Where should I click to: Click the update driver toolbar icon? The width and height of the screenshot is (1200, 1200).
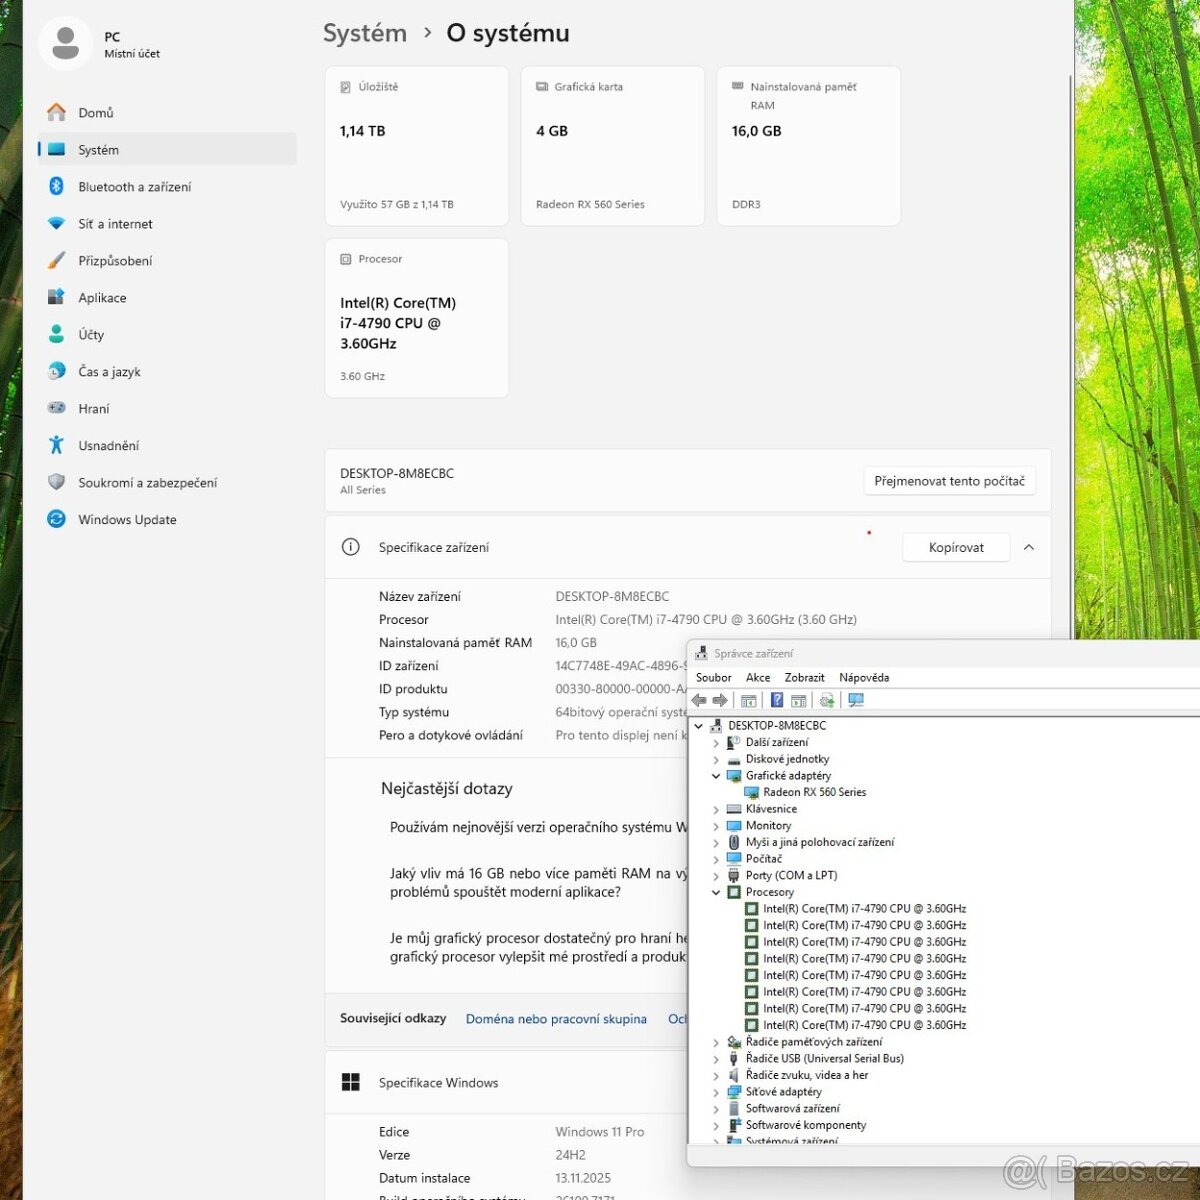[x=827, y=700]
